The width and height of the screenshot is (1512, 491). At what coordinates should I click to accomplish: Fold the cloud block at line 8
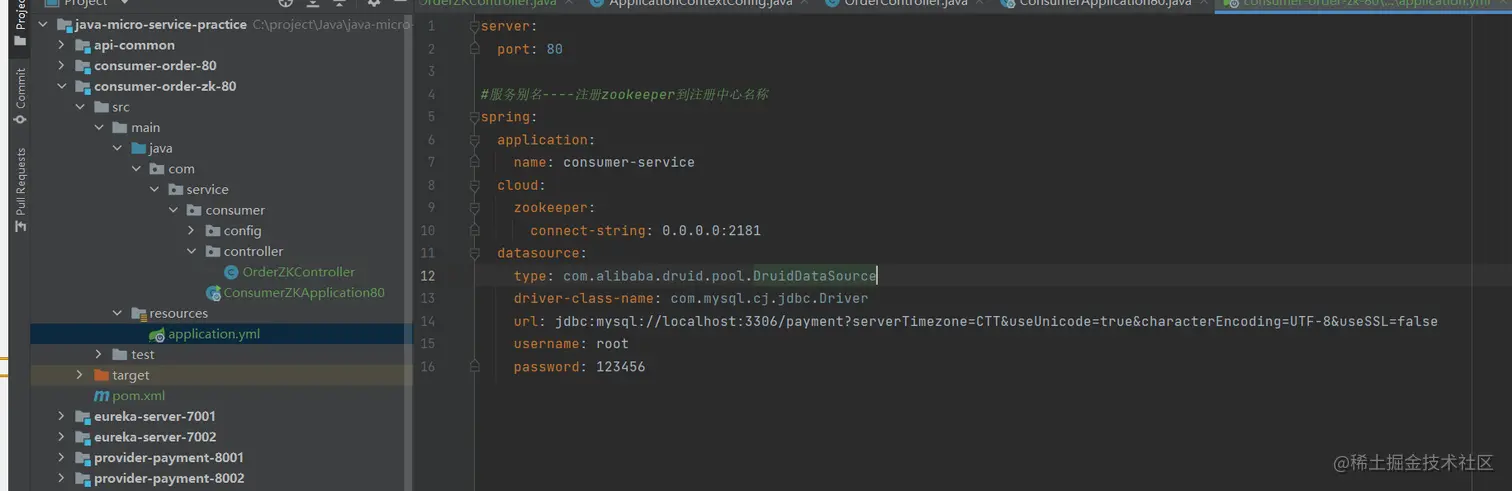point(474,185)
